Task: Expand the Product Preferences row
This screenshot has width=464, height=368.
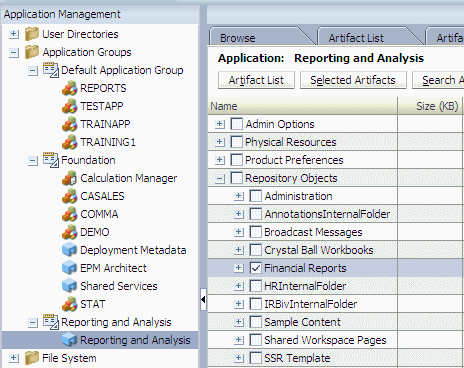Action: 219,160
